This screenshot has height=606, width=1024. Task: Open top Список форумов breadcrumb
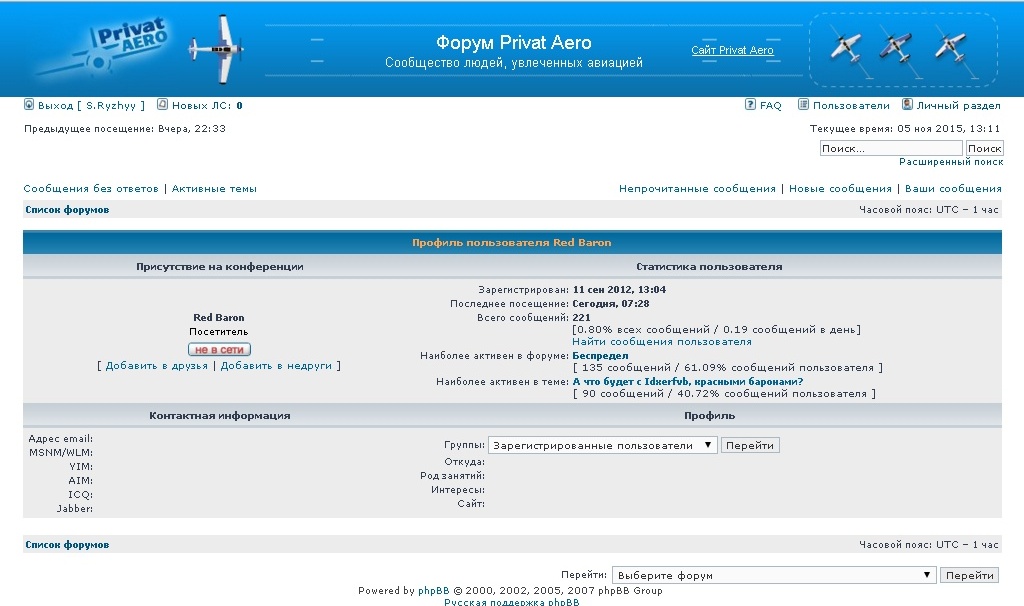(x=67, y=210)
